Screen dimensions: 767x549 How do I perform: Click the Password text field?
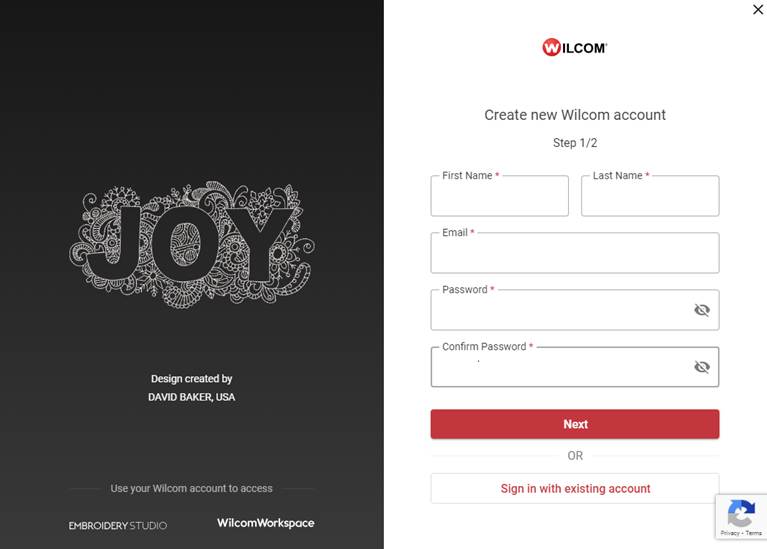coord(560,312)
